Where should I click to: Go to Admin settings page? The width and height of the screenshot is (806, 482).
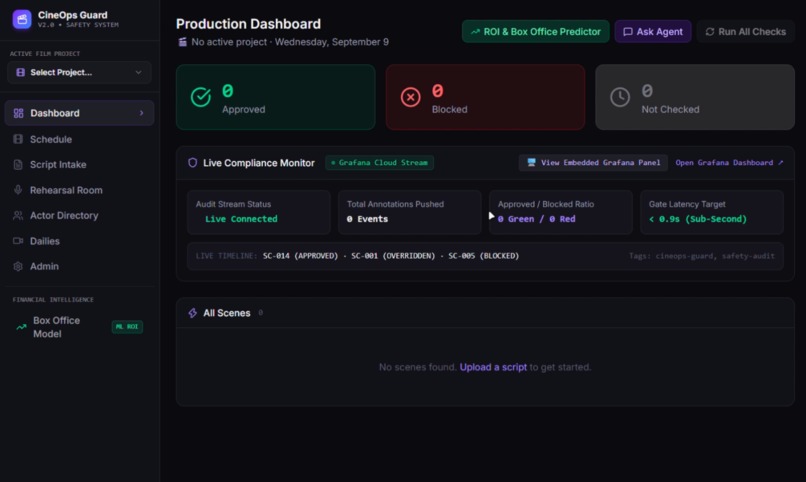click(x=79, y=266)
